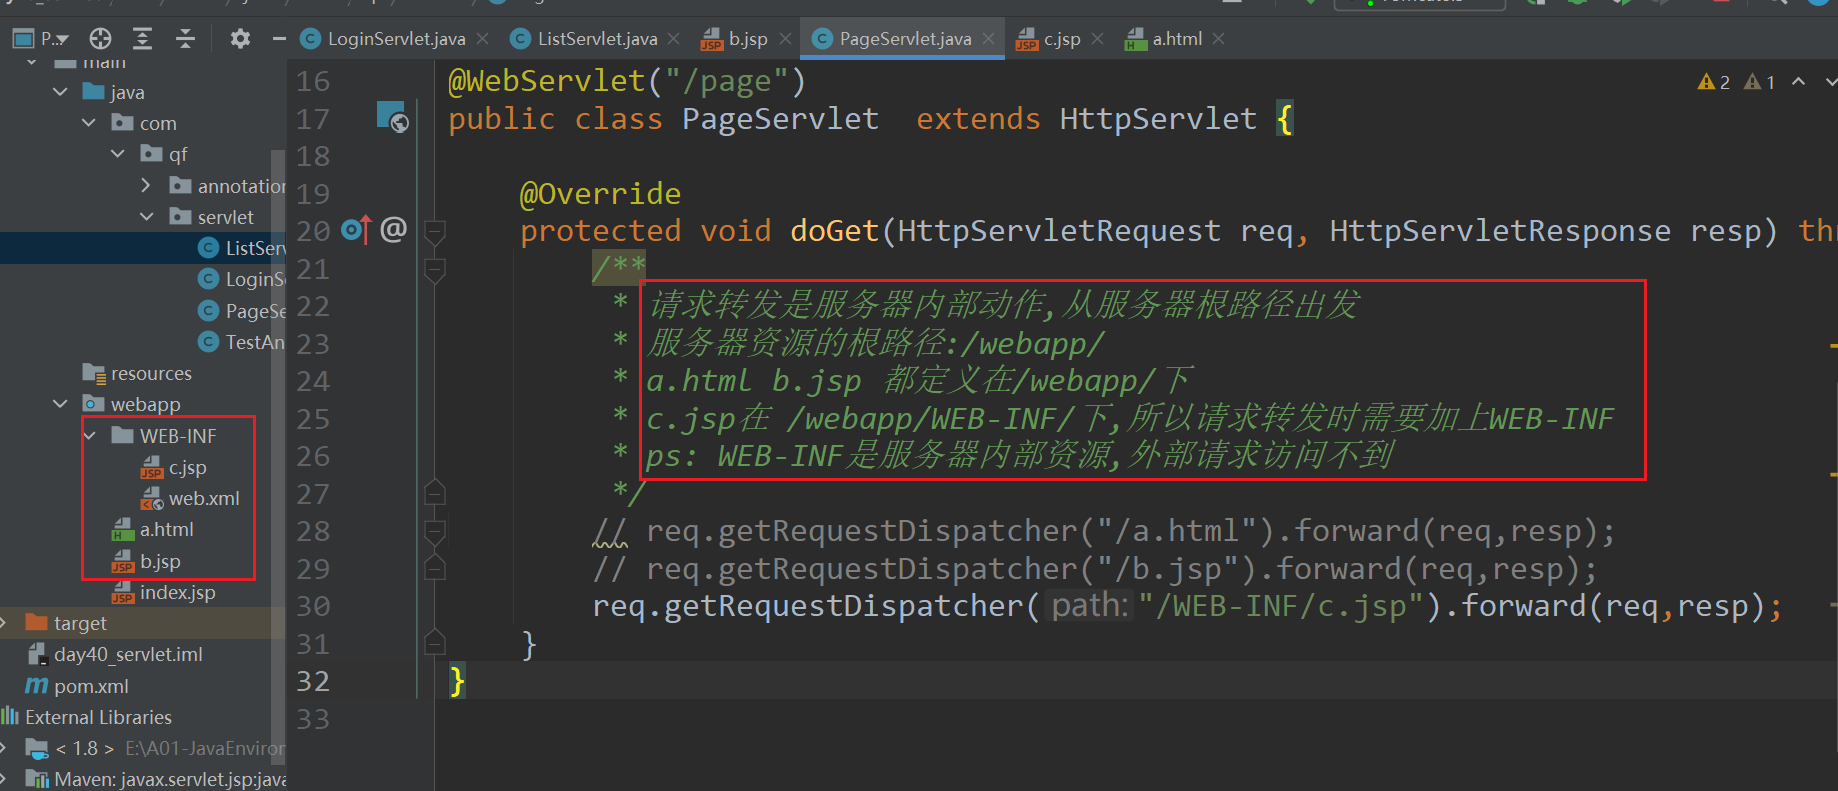
Task: Close the c.jsp tab
Action: (x=1098, y=39)
